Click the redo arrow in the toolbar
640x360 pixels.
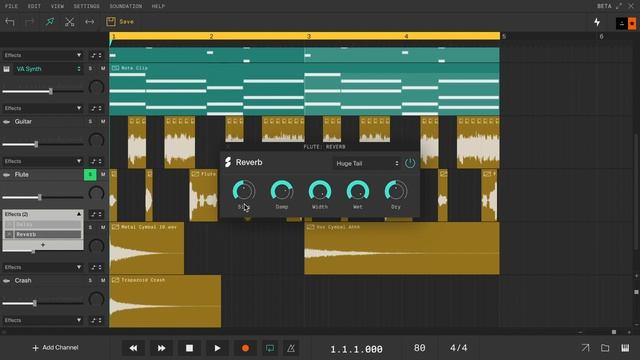pos(29,22)
